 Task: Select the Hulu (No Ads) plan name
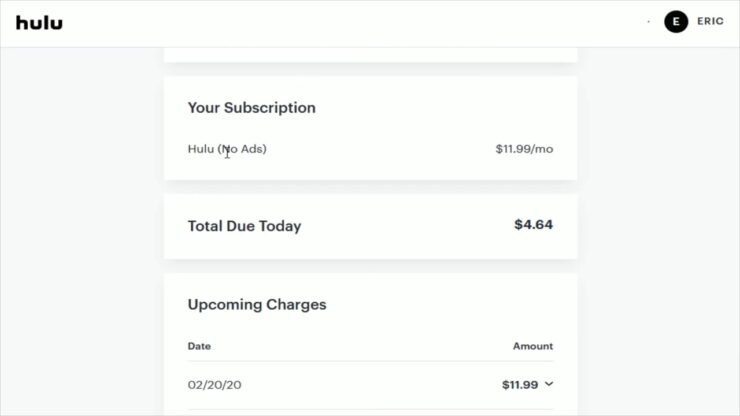click(x=227, y=149)
